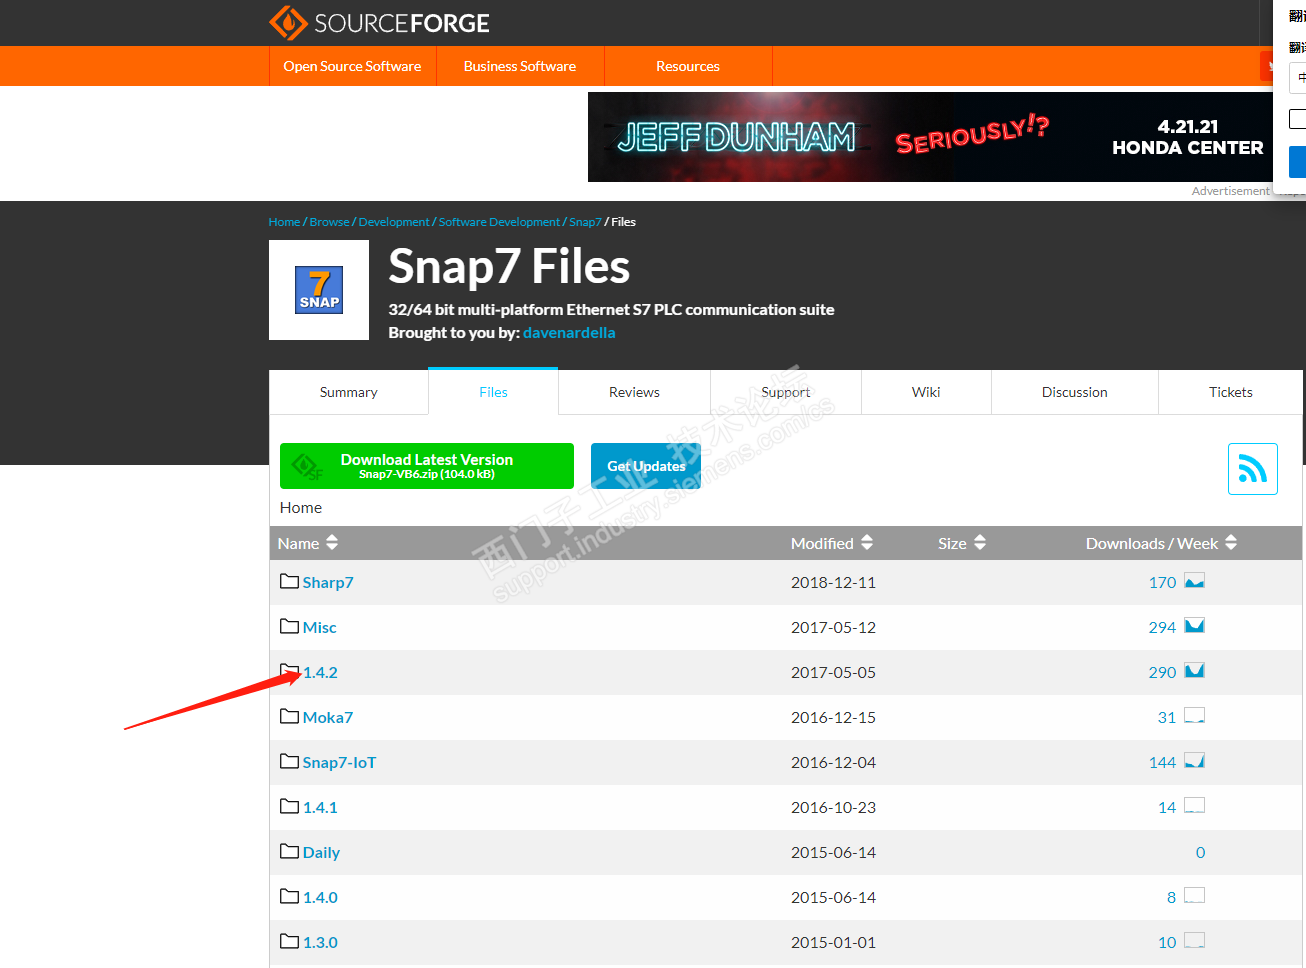Open the downloads chart icon for Snap7-IoT
The width and height of the screenshot is (1306, 968).
click(x=1194, y=761)
